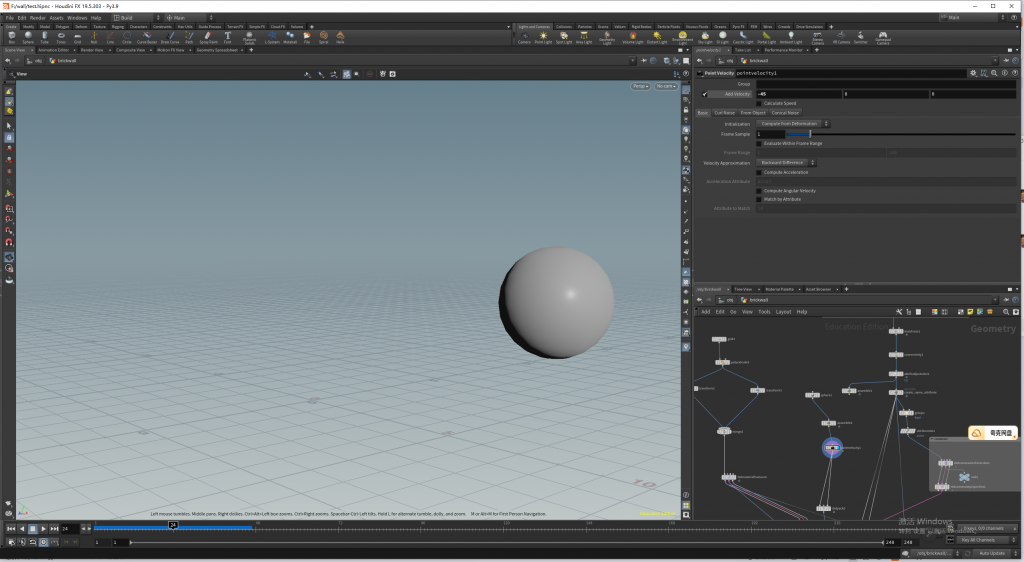Screen dimensions: 1024x562
Task: Click the parameter pane search icon
Action: coord(994,73)
